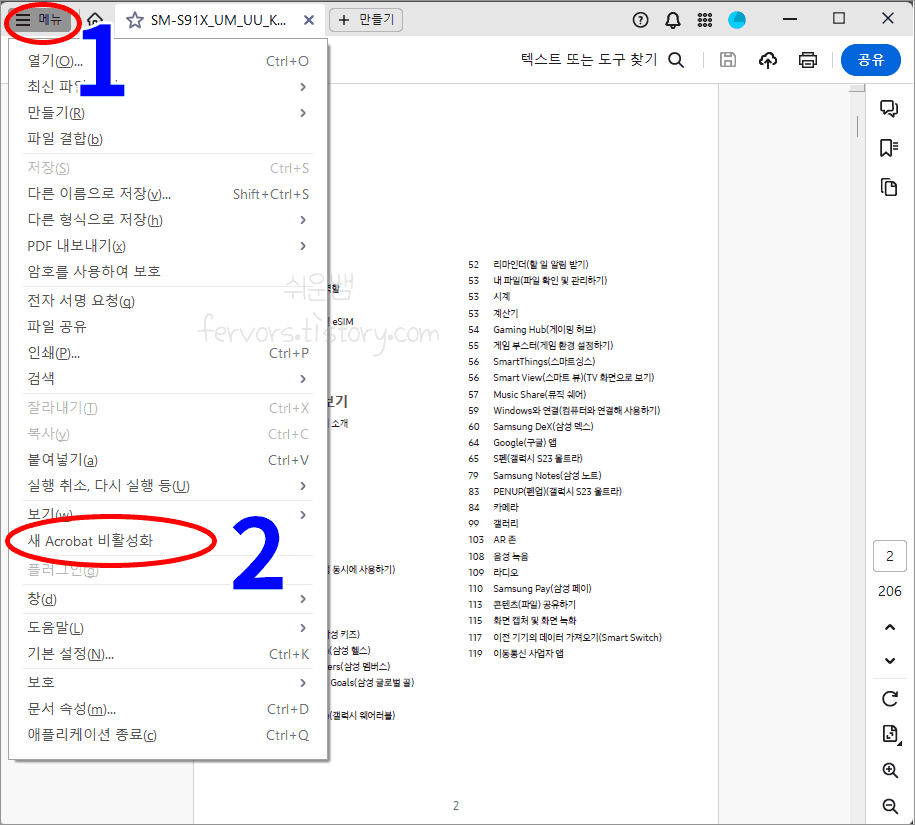
Task: Open the page thumbnails panel
Action: click(889, 187)
